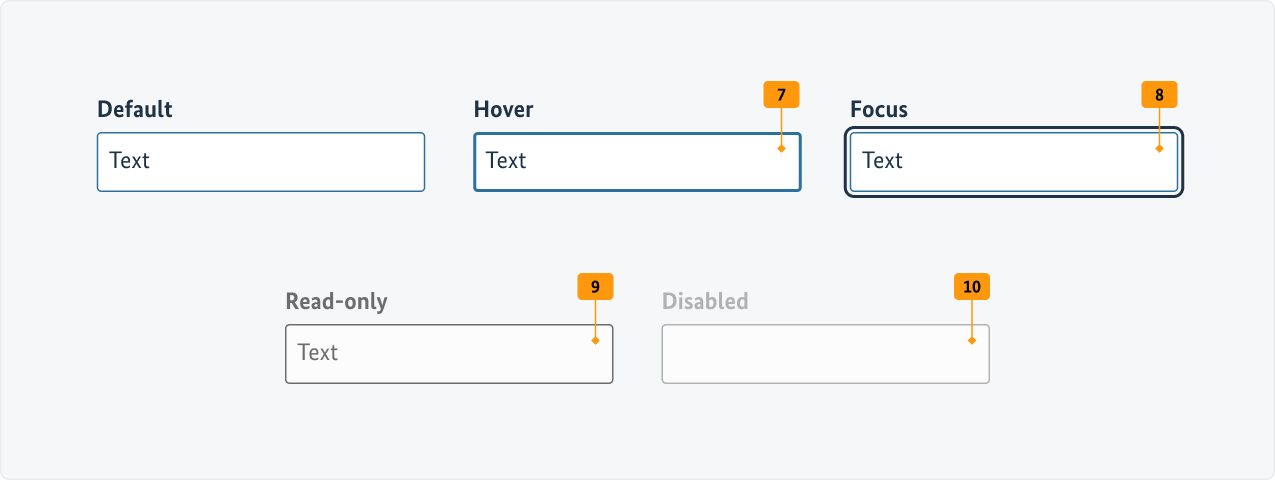The image size is (1275, 480).
Task: Click the "Default" field label
Action: (x=135, y=110)
